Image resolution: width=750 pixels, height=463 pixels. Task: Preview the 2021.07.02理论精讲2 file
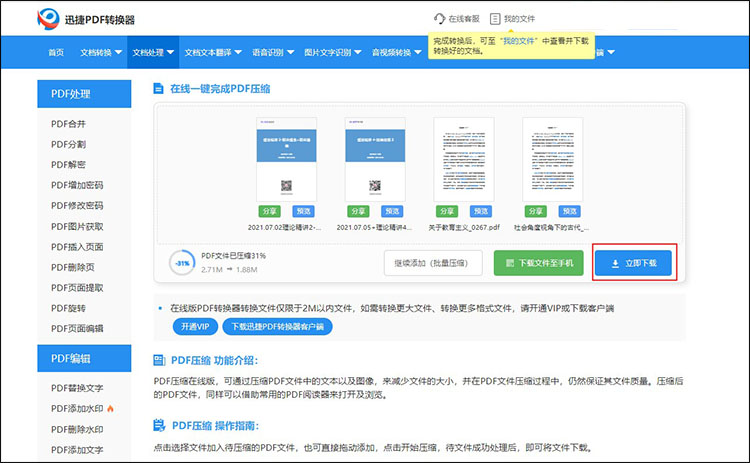[x=303, y=211]
